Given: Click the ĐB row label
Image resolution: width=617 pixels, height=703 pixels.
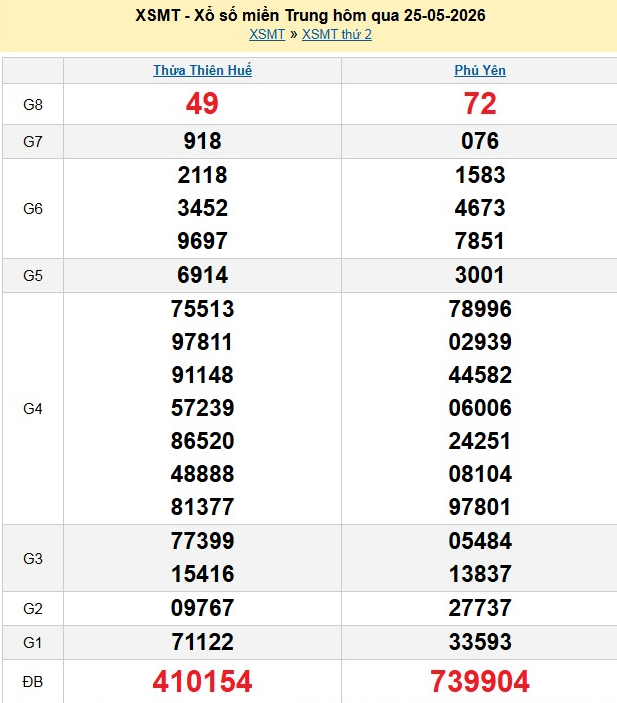Looking at the screenshot, I should 33,682.
